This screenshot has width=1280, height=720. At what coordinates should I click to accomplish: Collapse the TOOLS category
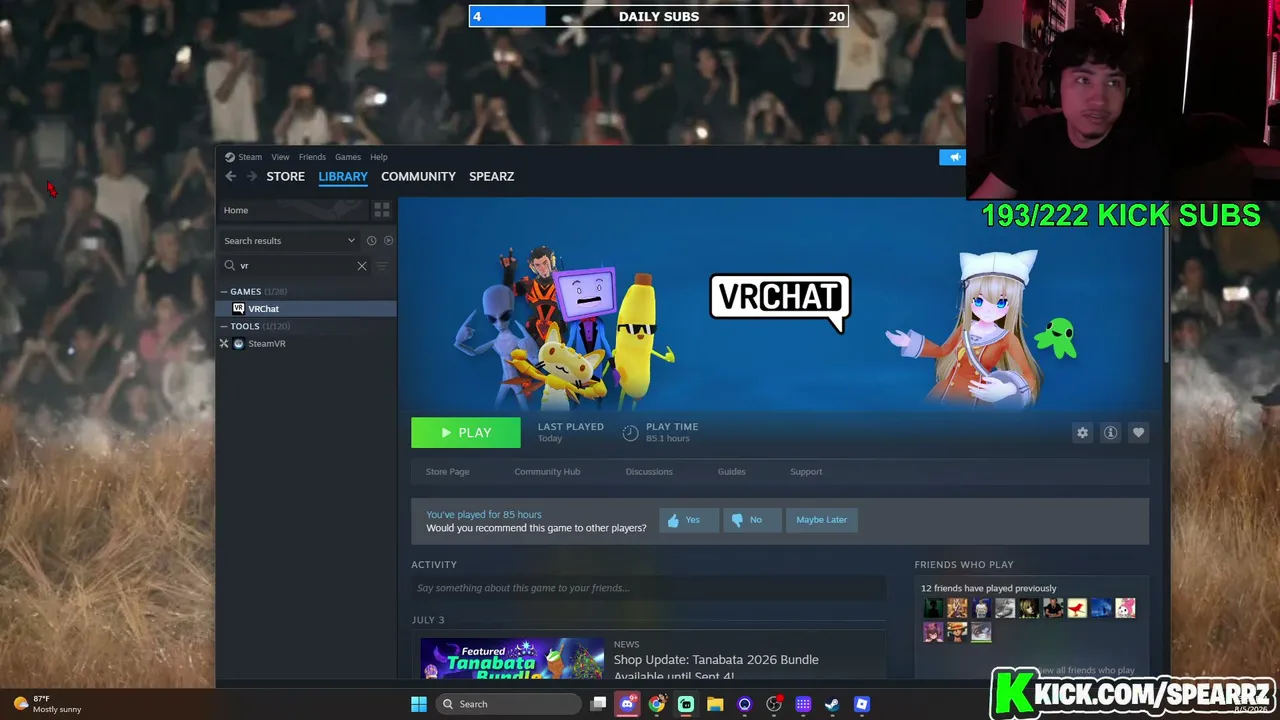point(224,327)
